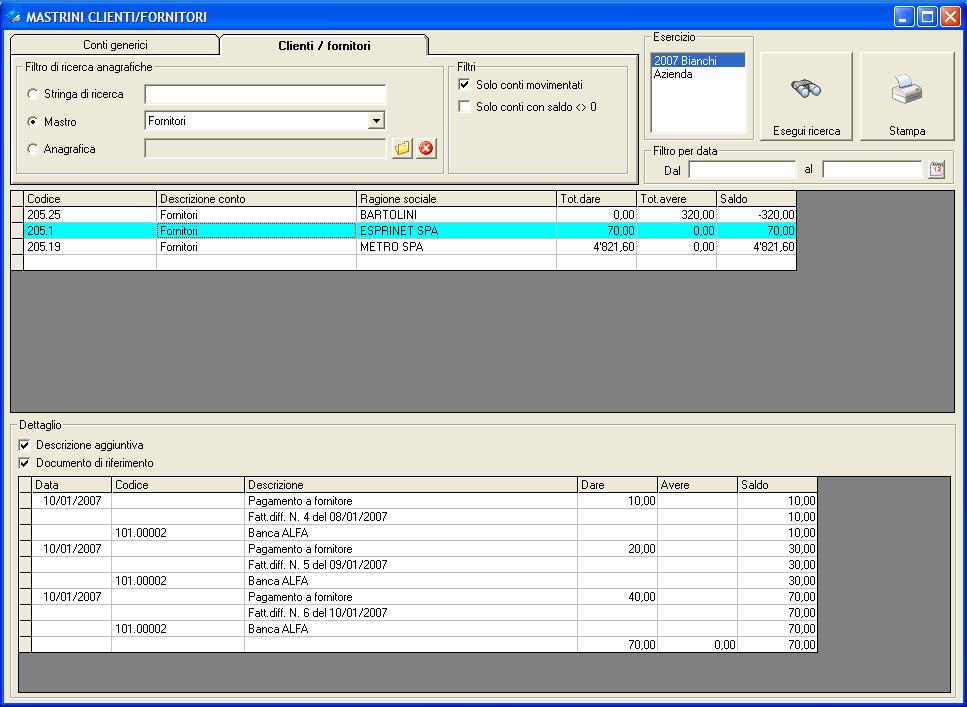
Task: Switch to the Conti generici tab
Action: [115, 45]
